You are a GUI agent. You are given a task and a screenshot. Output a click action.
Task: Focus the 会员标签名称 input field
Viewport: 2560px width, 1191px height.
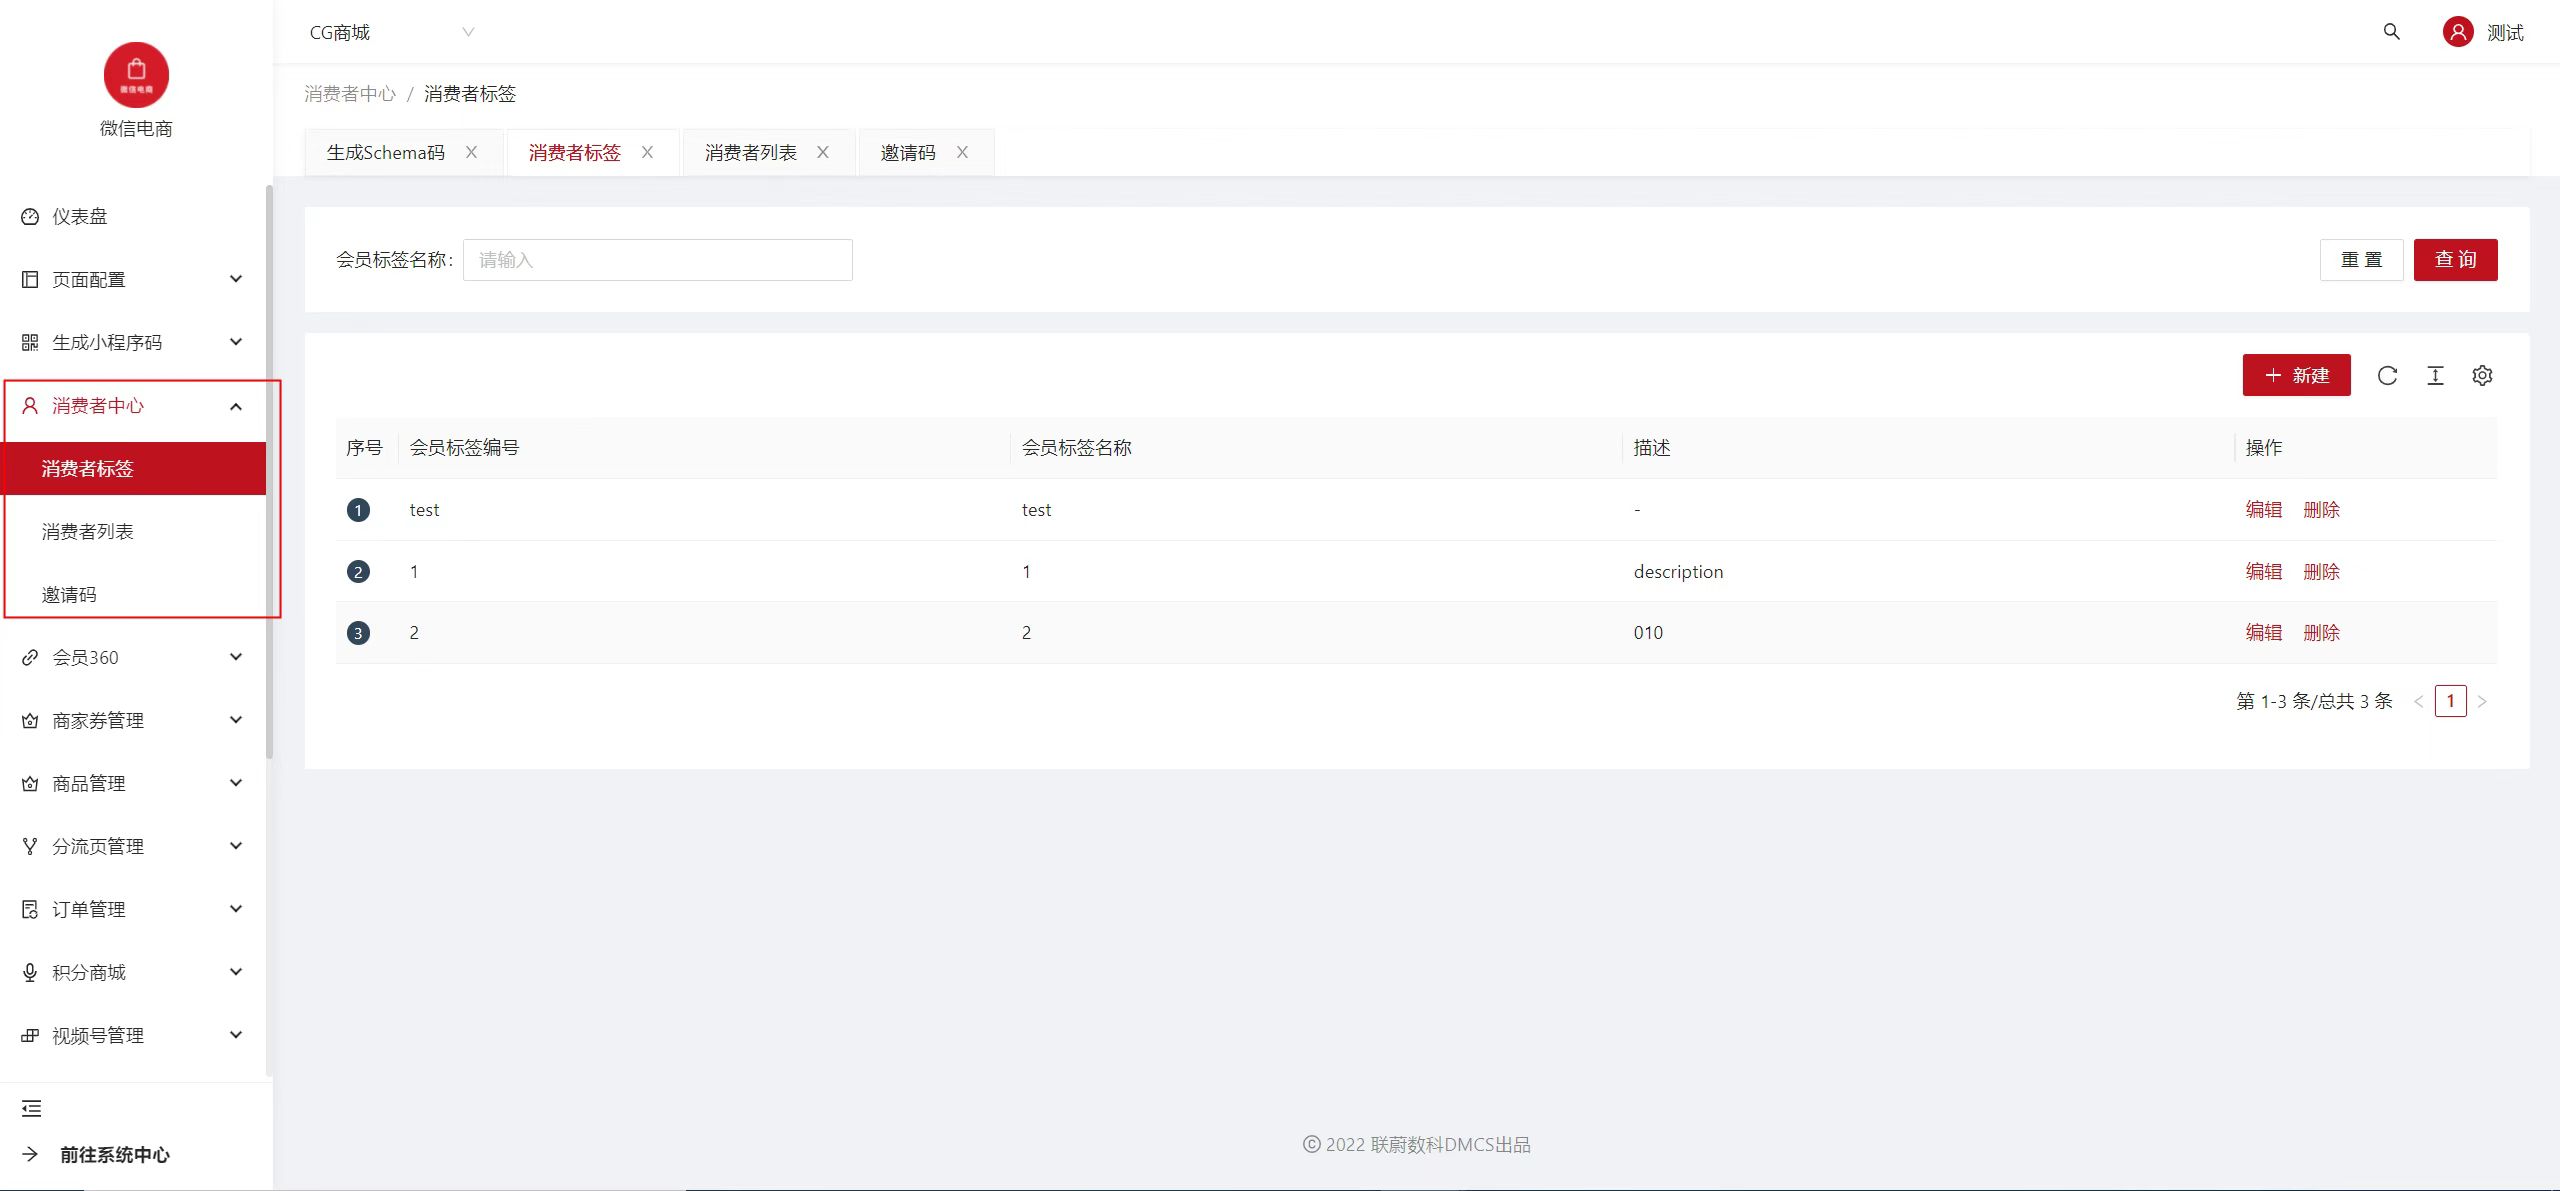coord(657,260)
